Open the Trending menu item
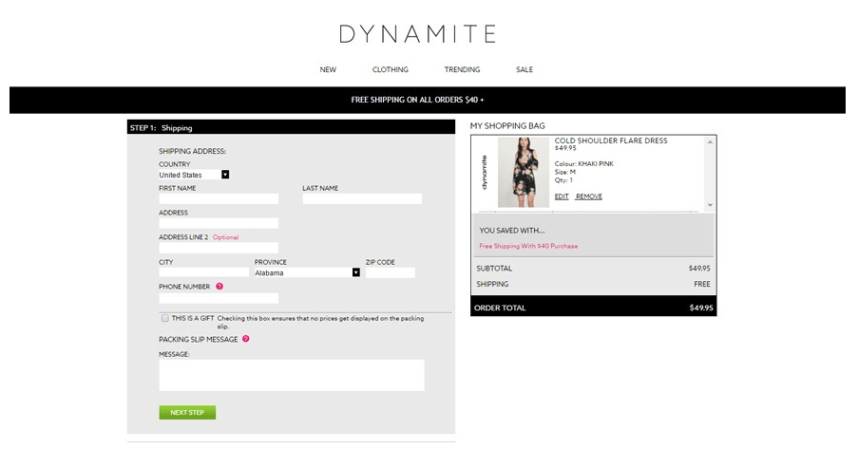The width and height of the screenshot is (858, 467). 462,70
